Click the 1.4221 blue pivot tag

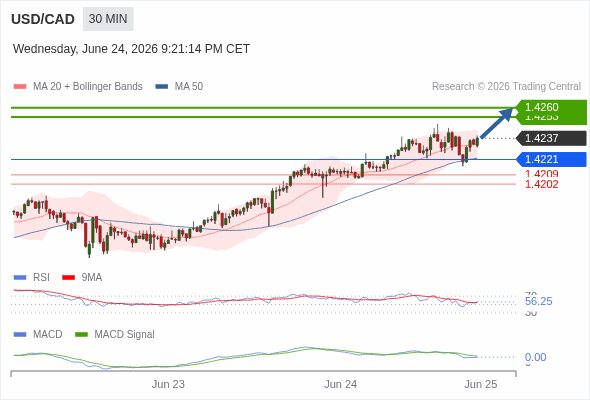click(x=551, y=159)
